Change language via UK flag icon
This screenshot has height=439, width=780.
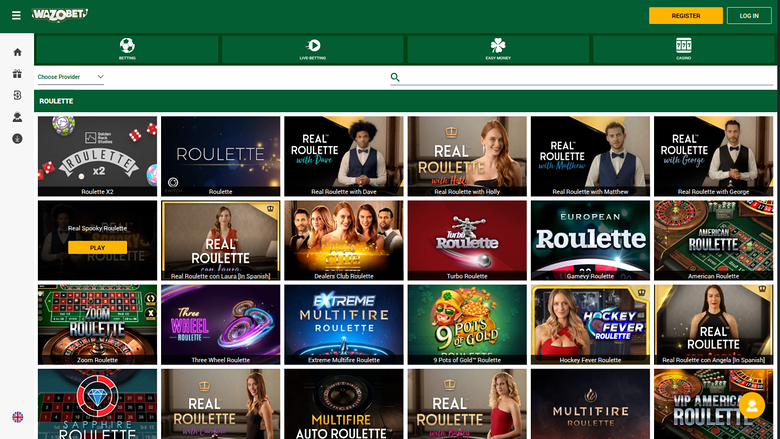(x=17, y=417)
